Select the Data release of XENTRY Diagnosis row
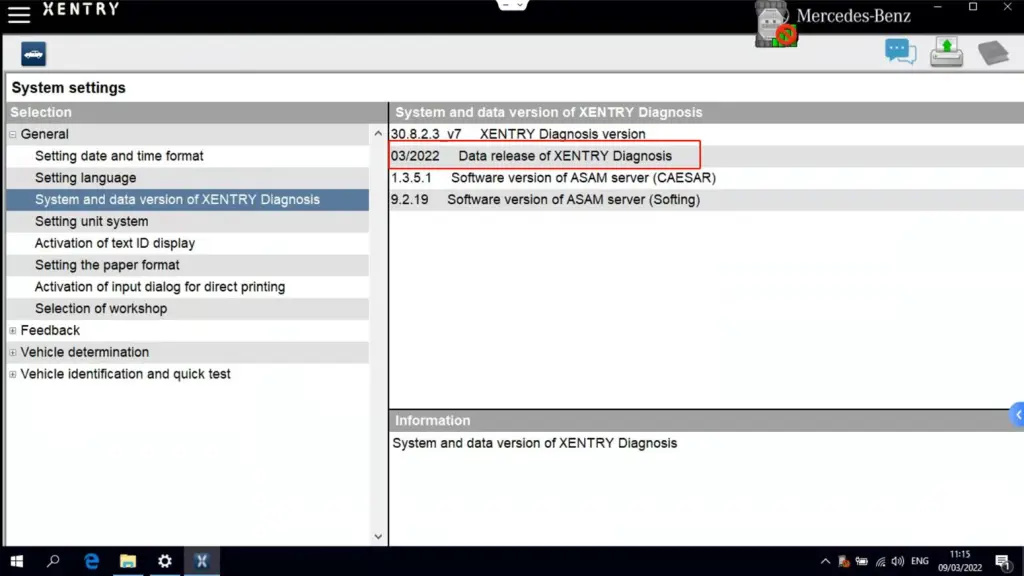Screen dimensions: 1024x576 707,156
